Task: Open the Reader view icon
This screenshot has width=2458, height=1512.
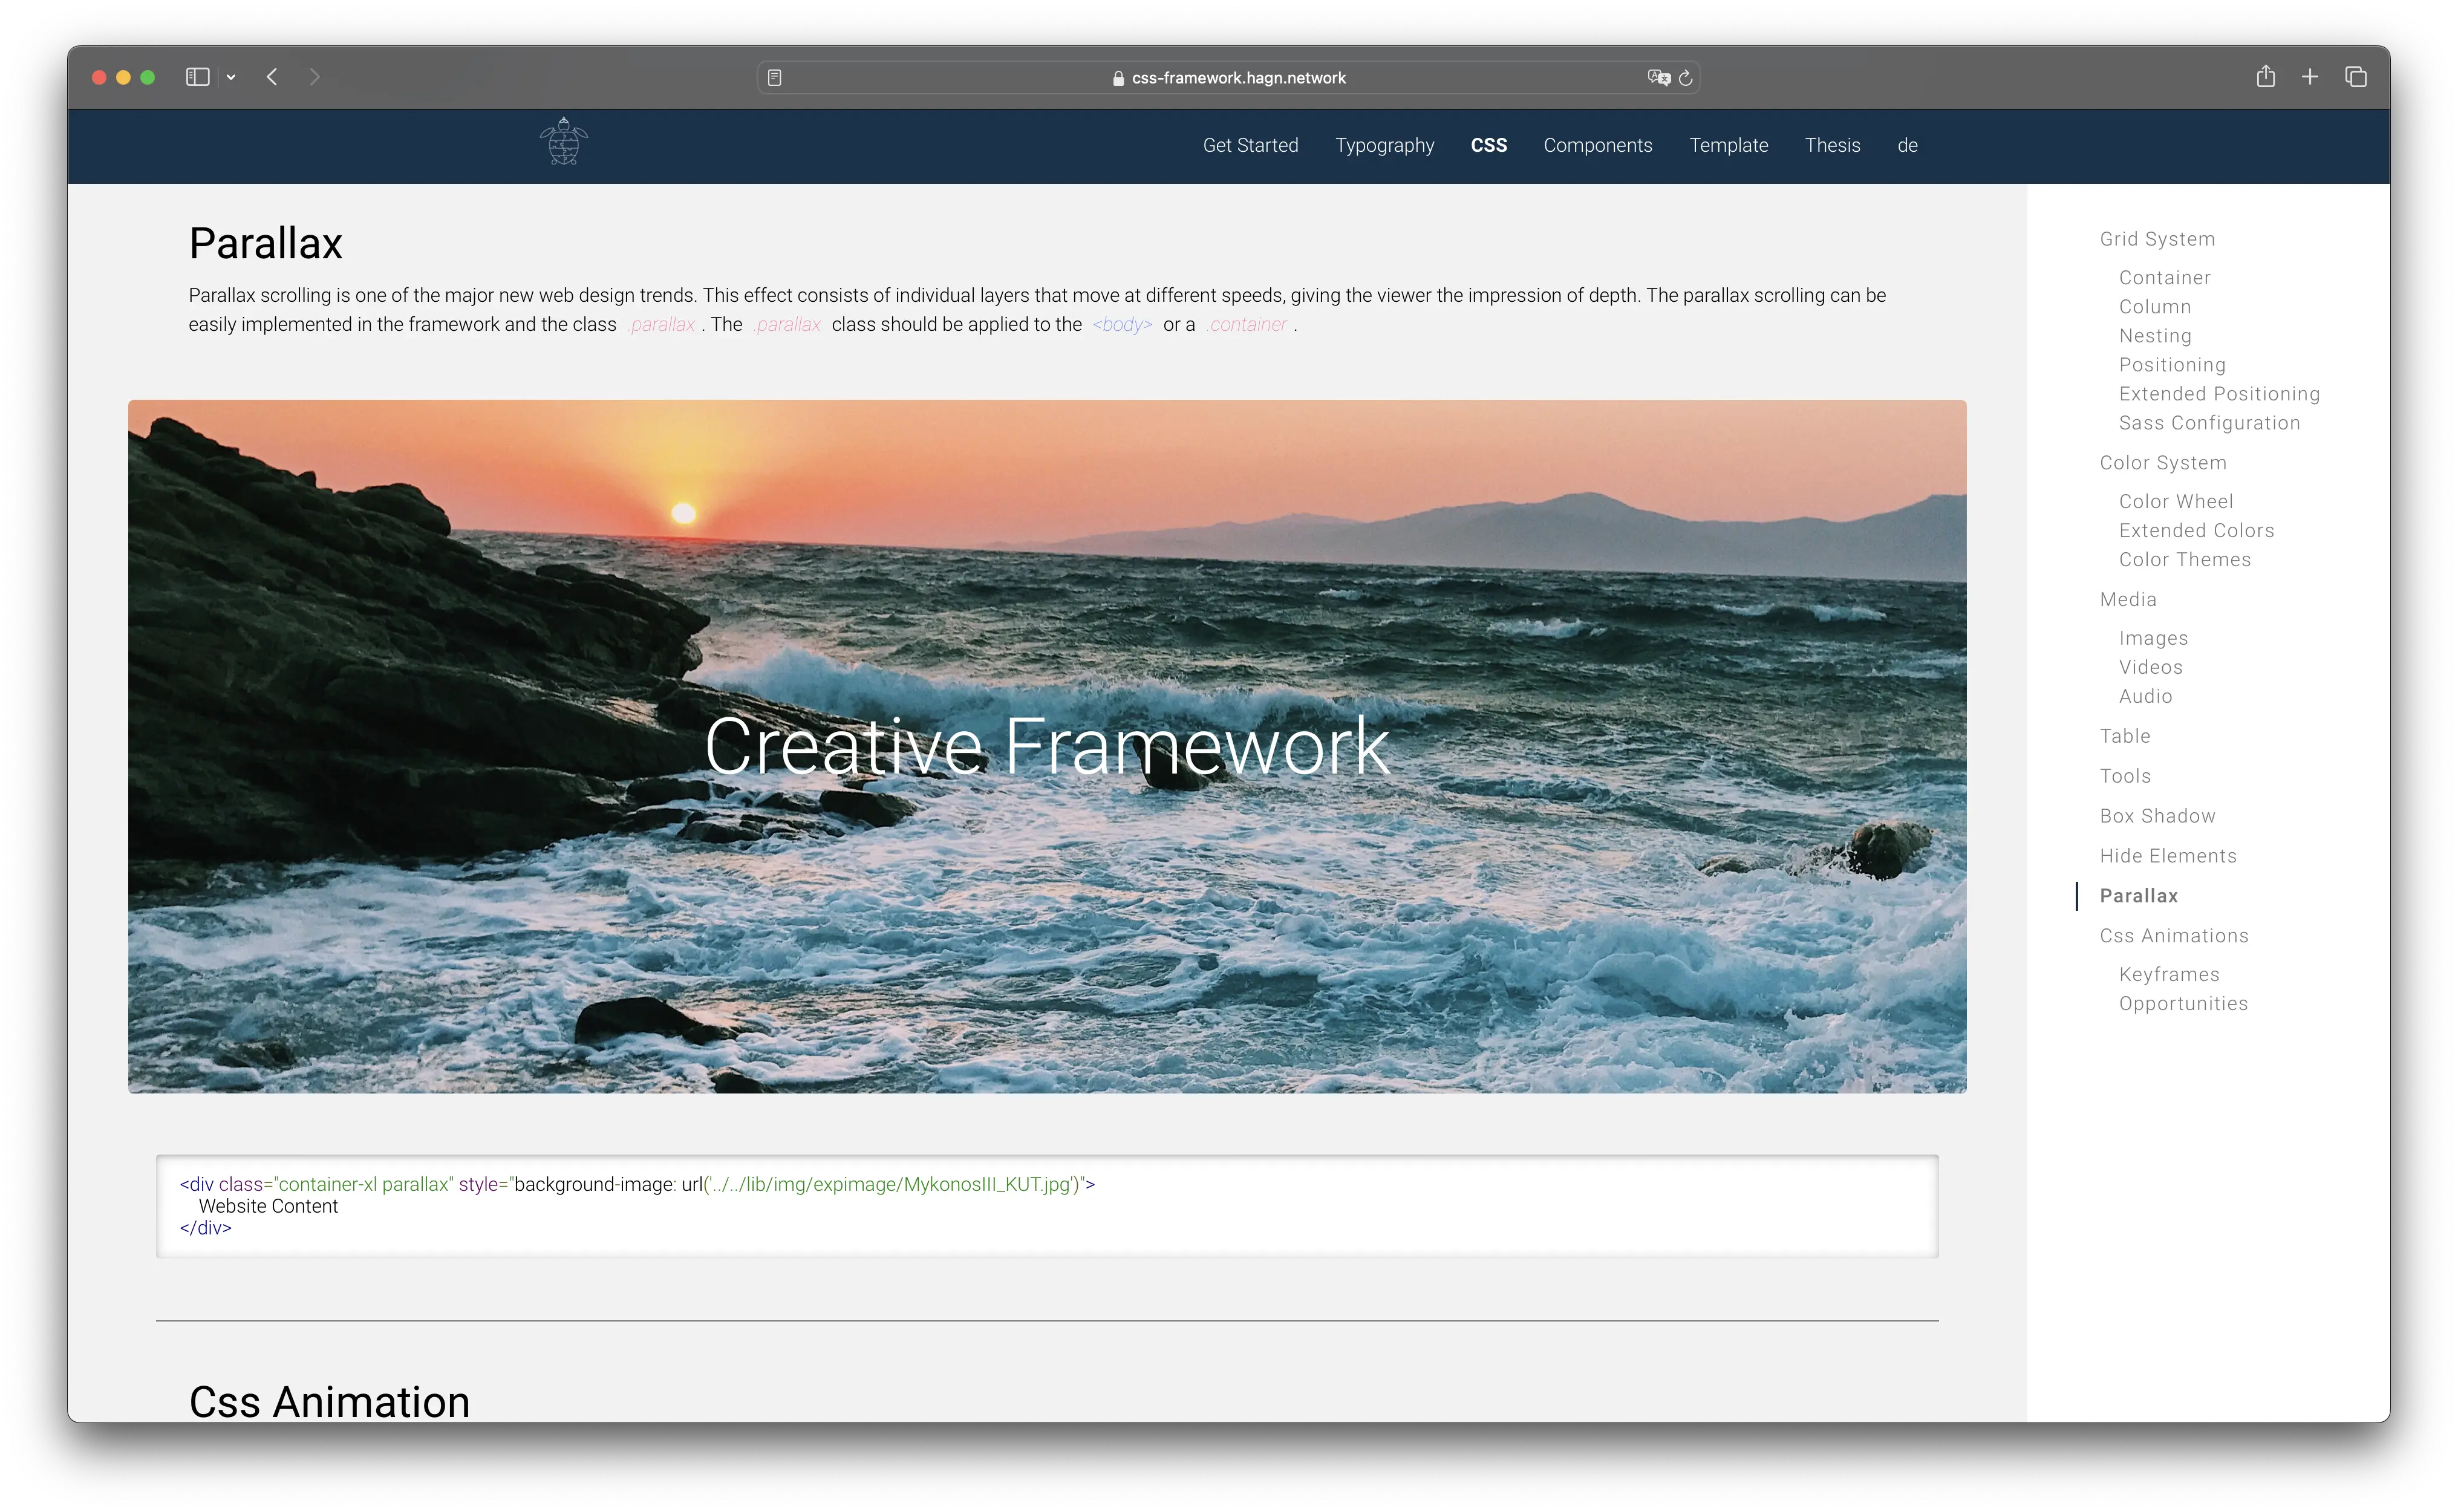Action: (774, 78)
